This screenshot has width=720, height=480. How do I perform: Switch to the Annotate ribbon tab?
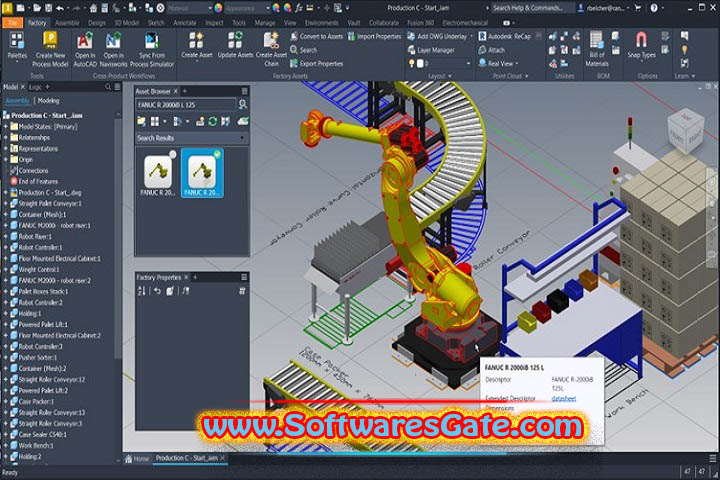183,23
